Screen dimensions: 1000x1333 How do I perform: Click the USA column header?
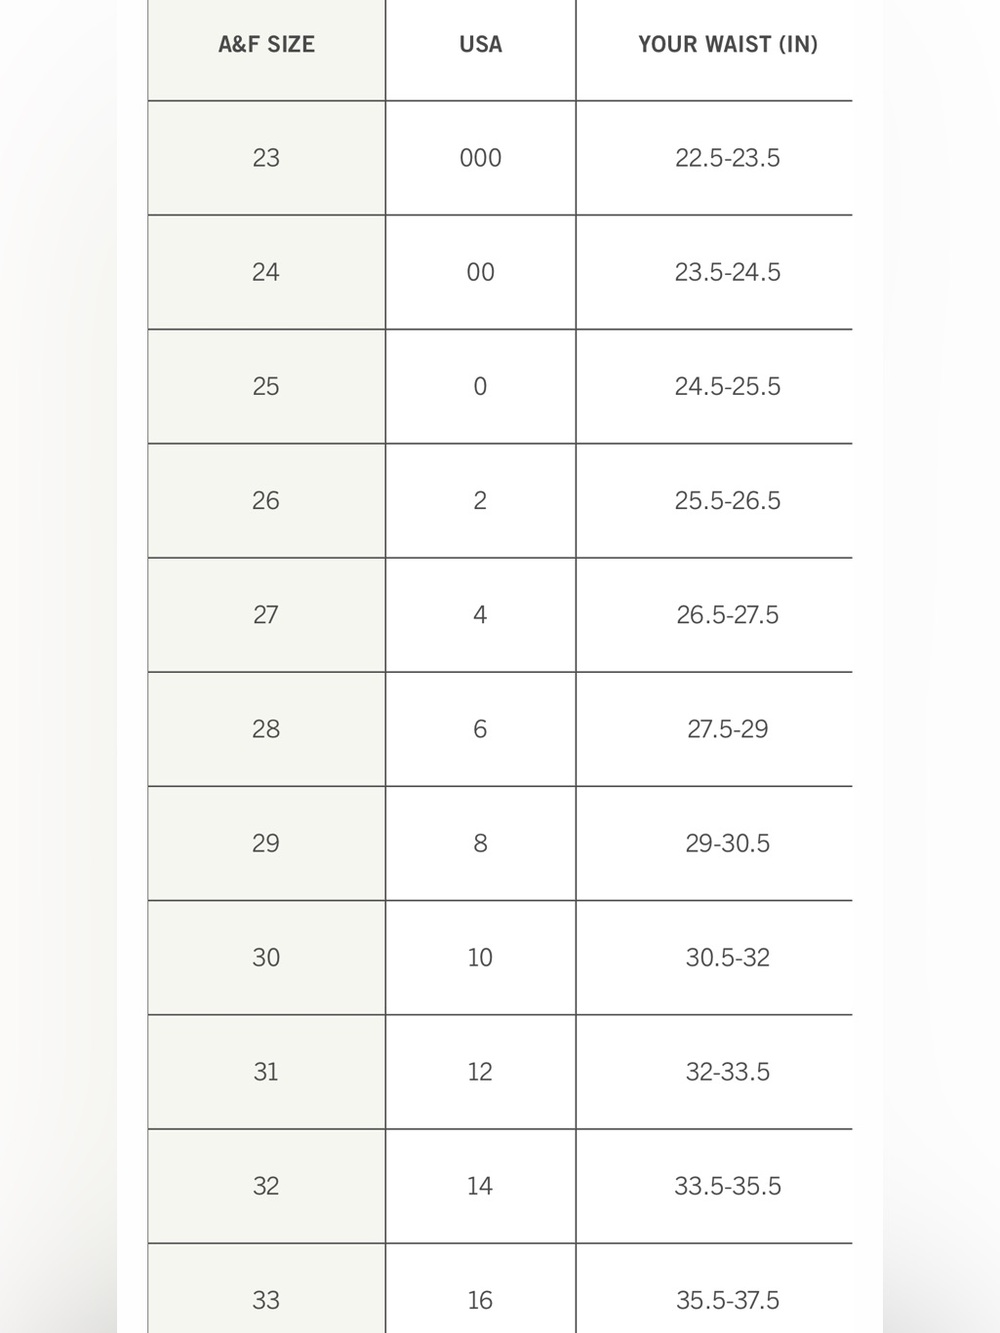[480, 45]
